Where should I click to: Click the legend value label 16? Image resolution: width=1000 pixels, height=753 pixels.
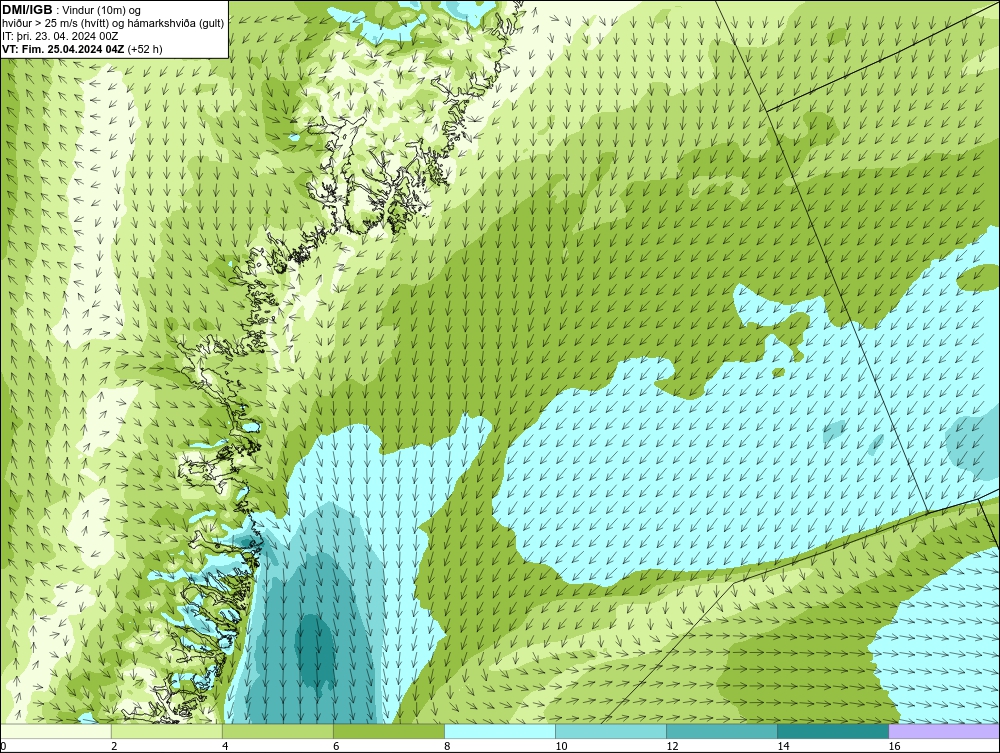point(893,746)
